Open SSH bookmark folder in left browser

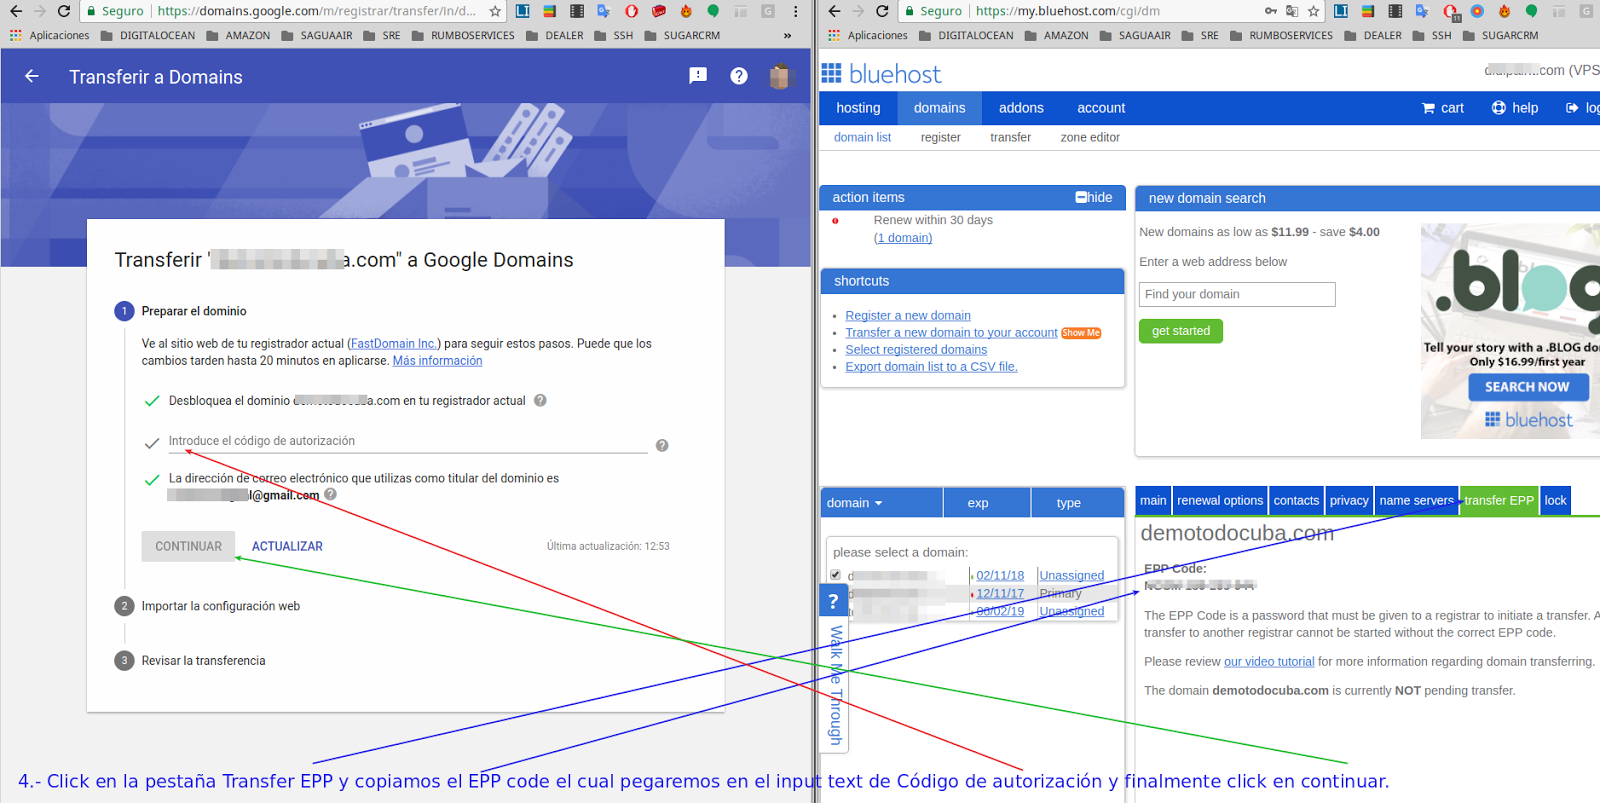[x=613, y=35]
